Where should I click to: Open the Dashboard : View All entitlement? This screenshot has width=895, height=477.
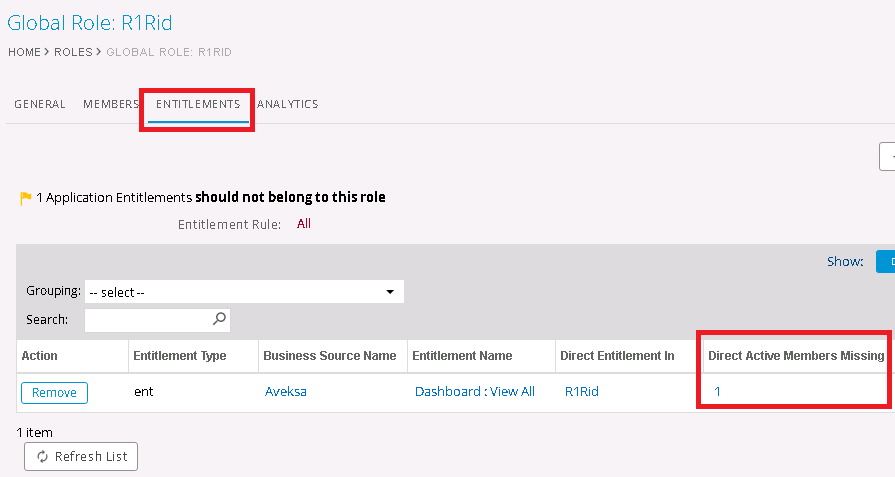tap(474, 392)
